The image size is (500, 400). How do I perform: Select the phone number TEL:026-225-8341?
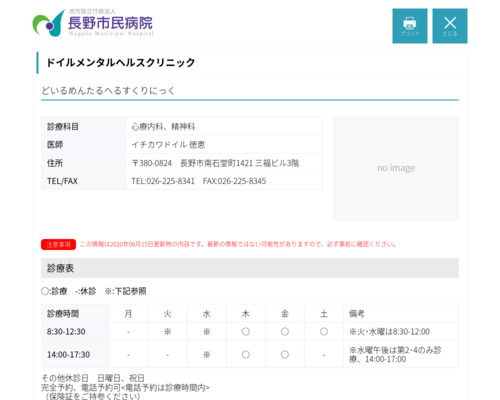click(163, 181)
